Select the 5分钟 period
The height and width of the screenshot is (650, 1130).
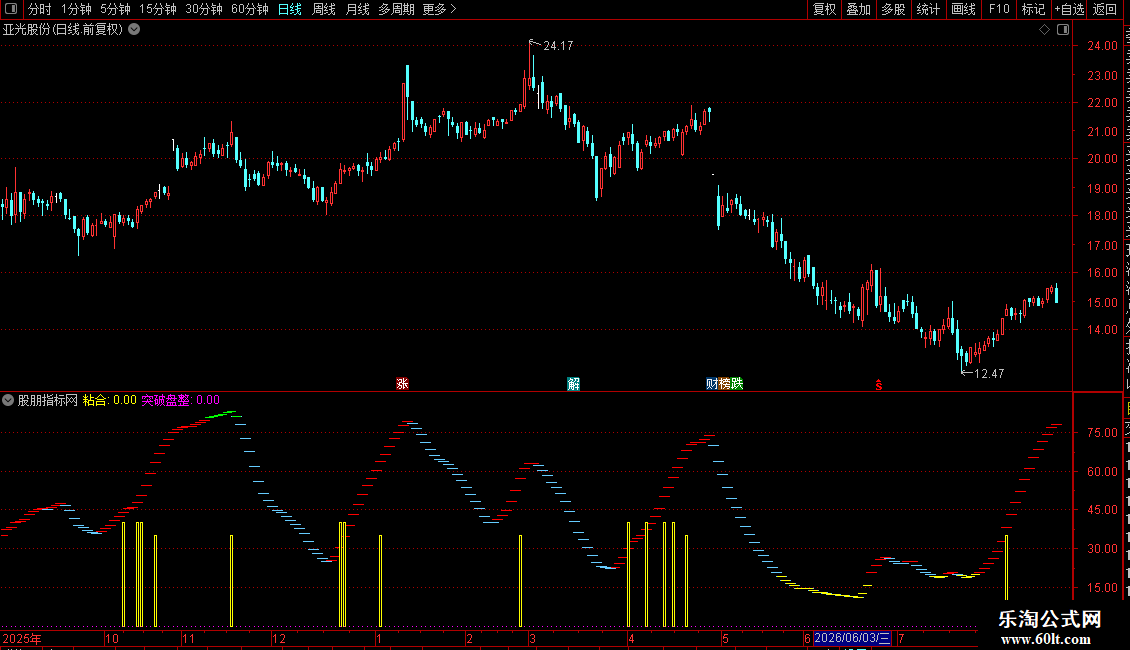pyautogui.click(x=115, y=9)
